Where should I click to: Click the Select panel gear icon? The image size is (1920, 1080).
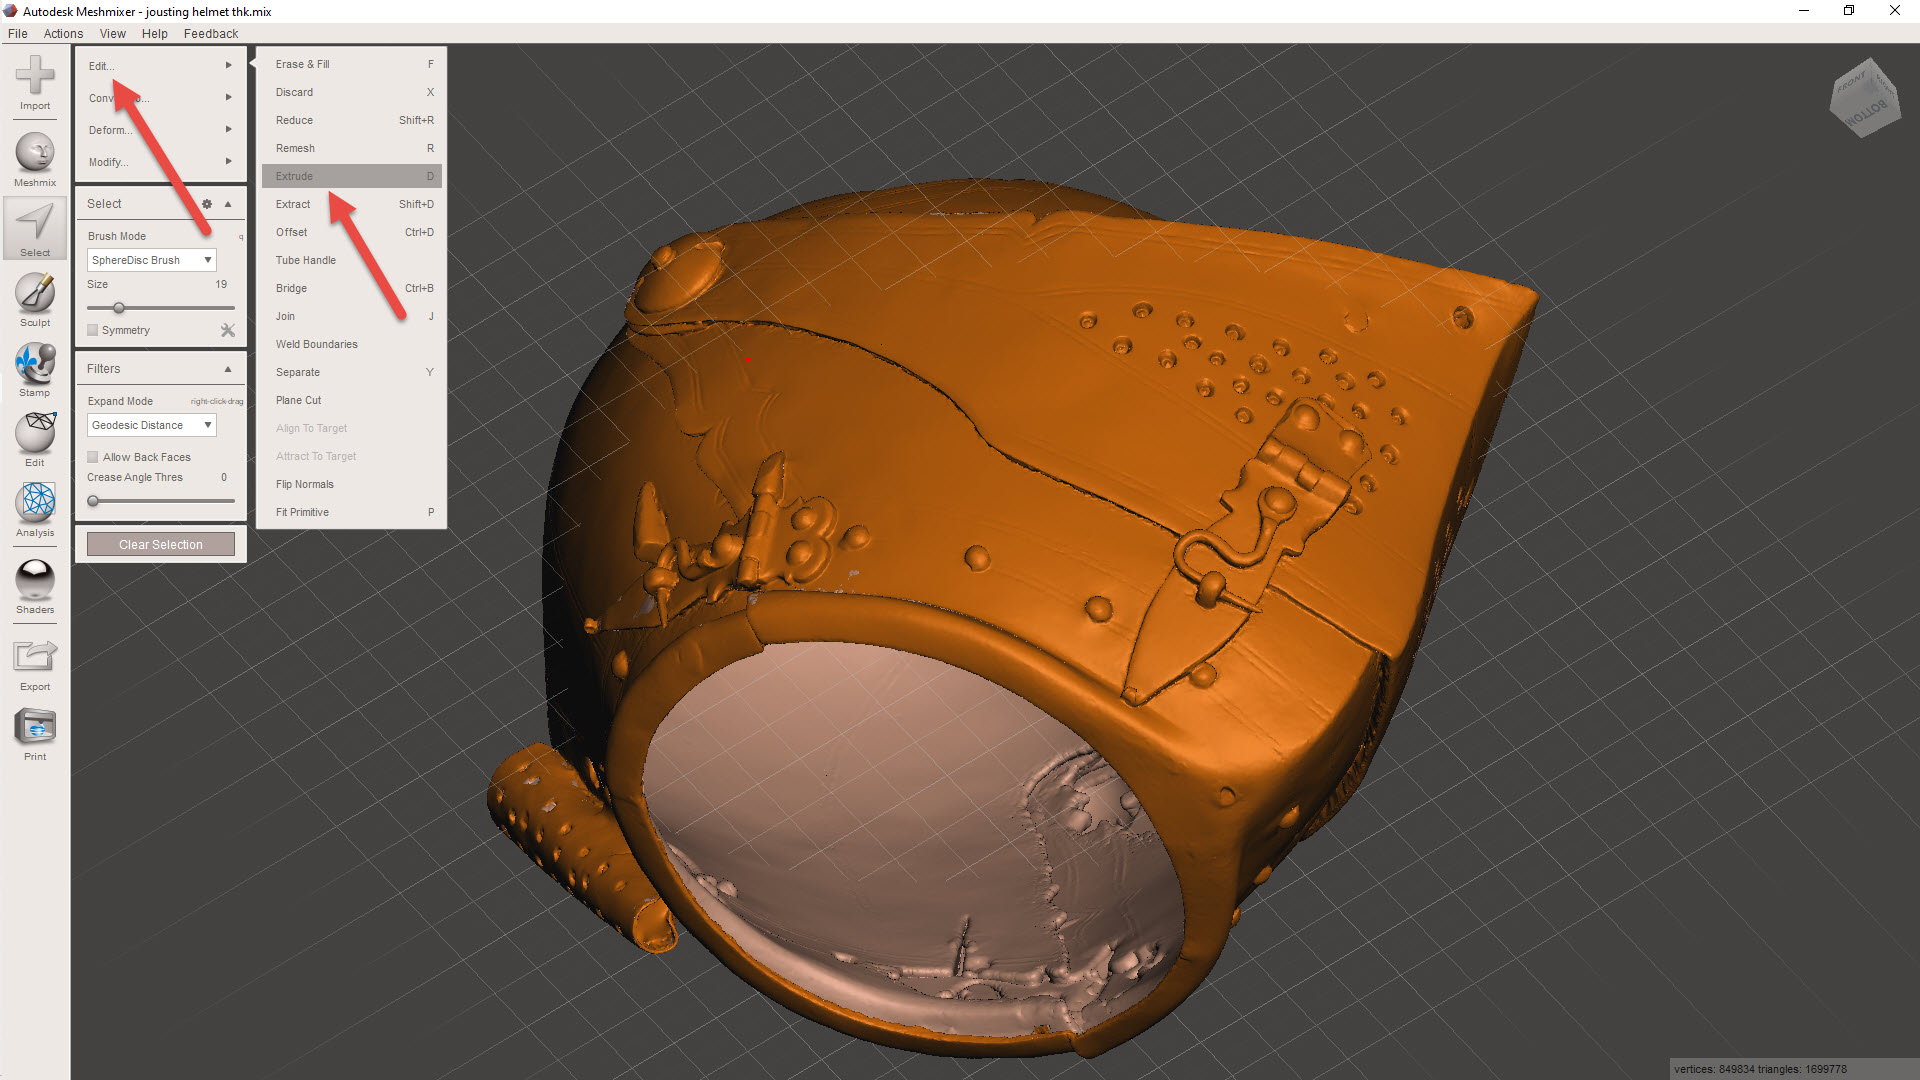pyautogui.click(x=207, y=204)
